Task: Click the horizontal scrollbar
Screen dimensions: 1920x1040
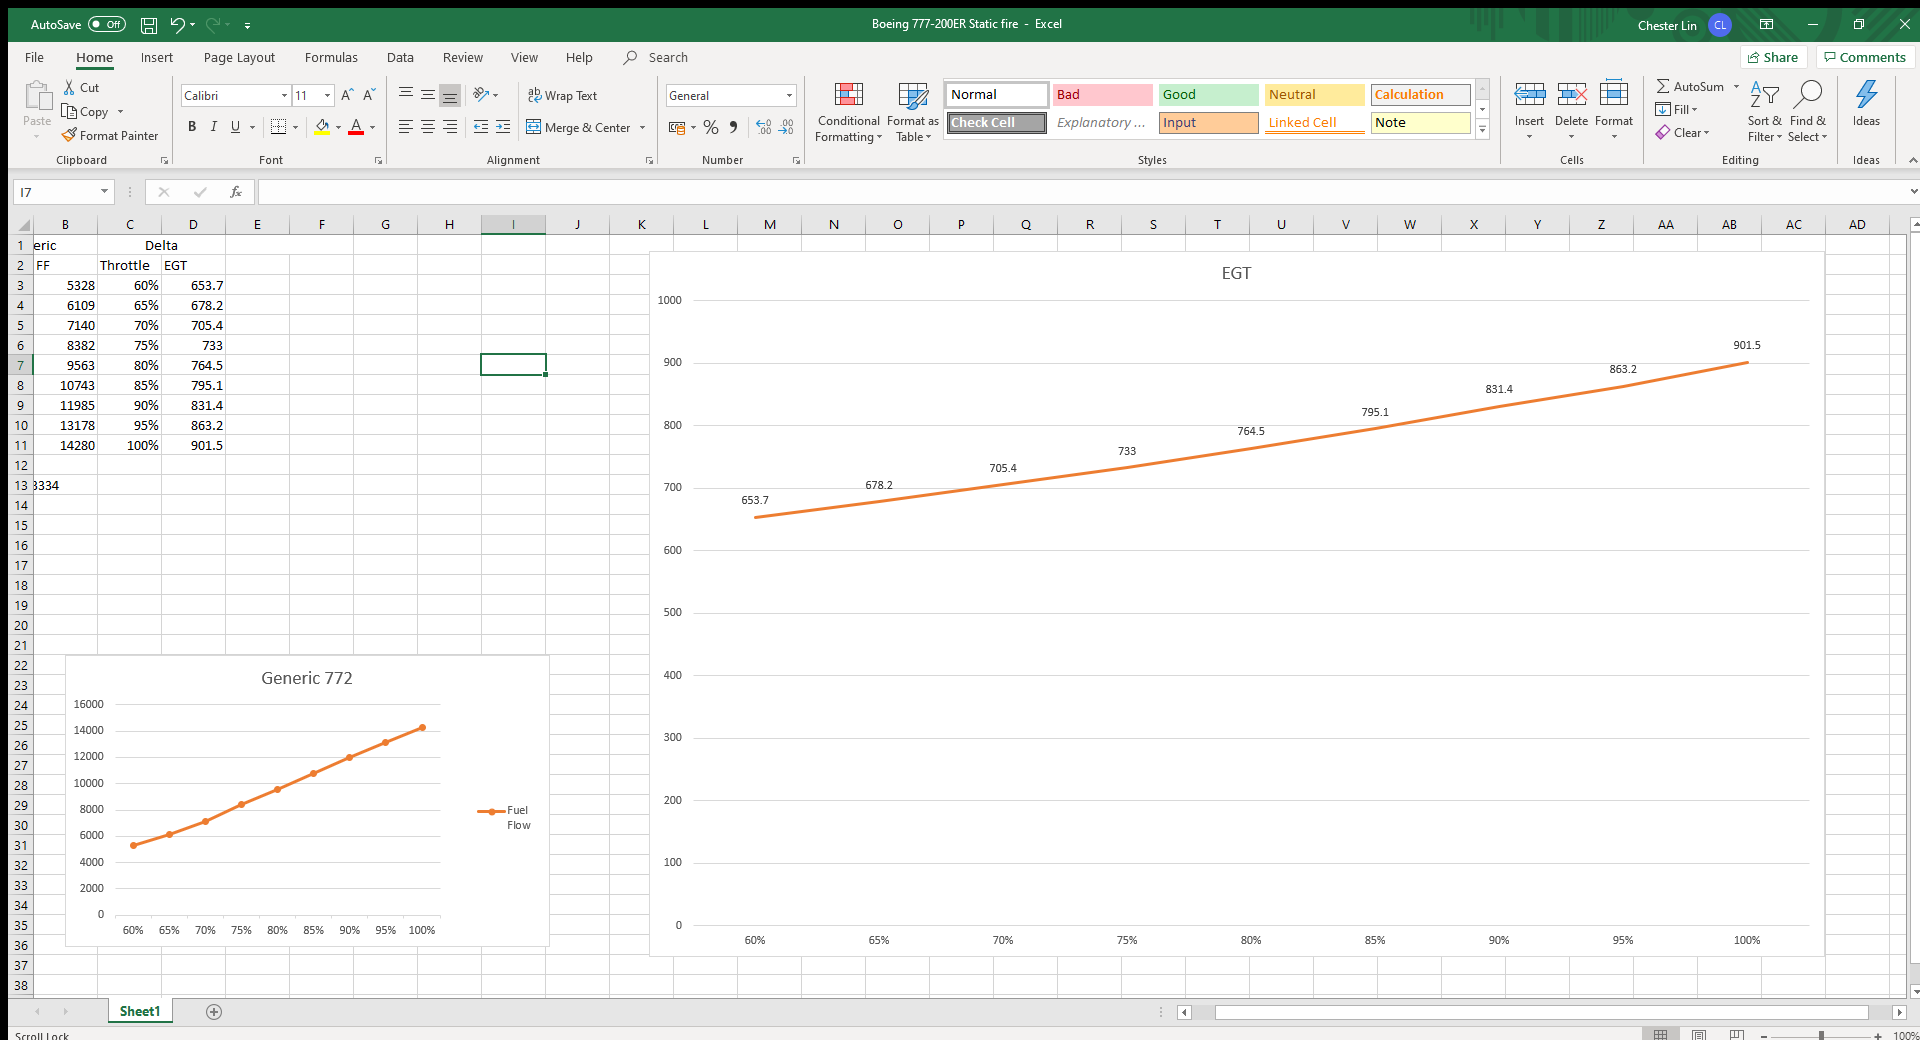Action: coord(1541,1012)
